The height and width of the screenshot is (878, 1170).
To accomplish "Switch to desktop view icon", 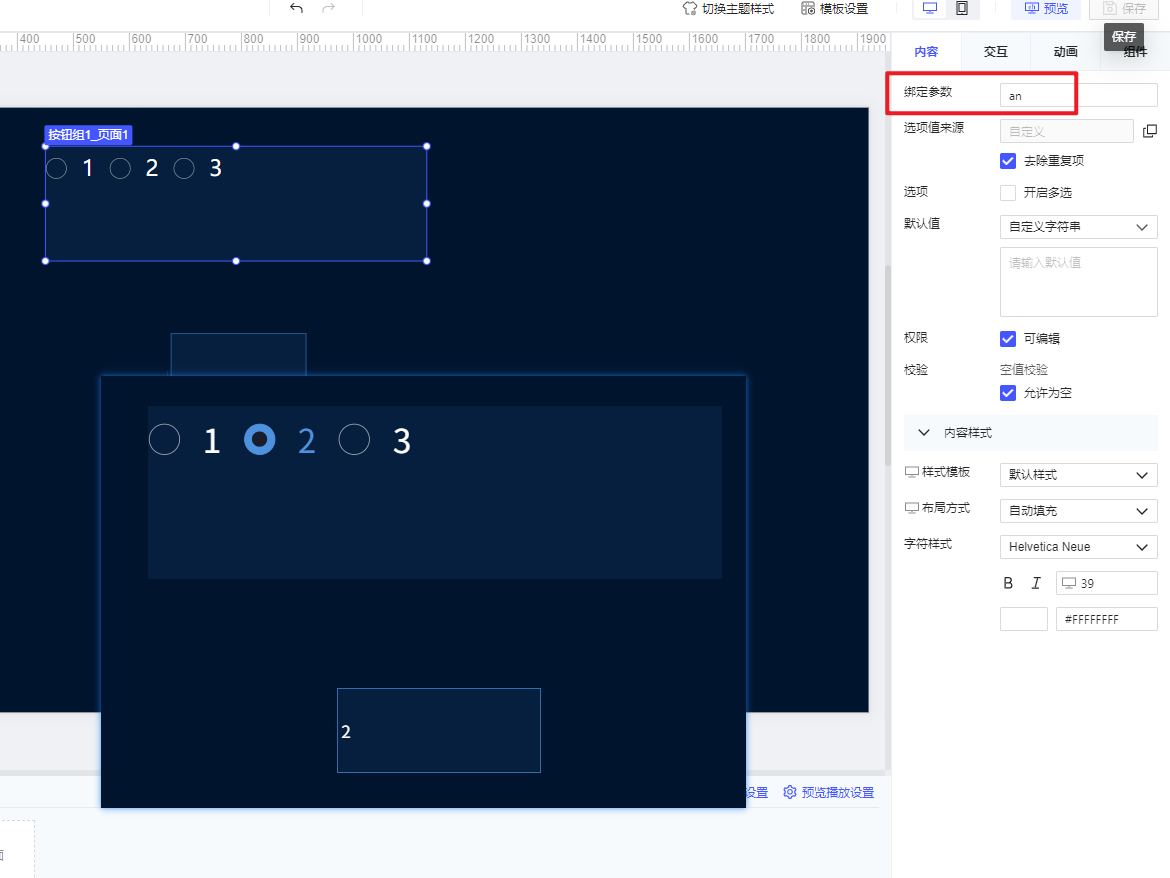I will (x=930, y=8).
